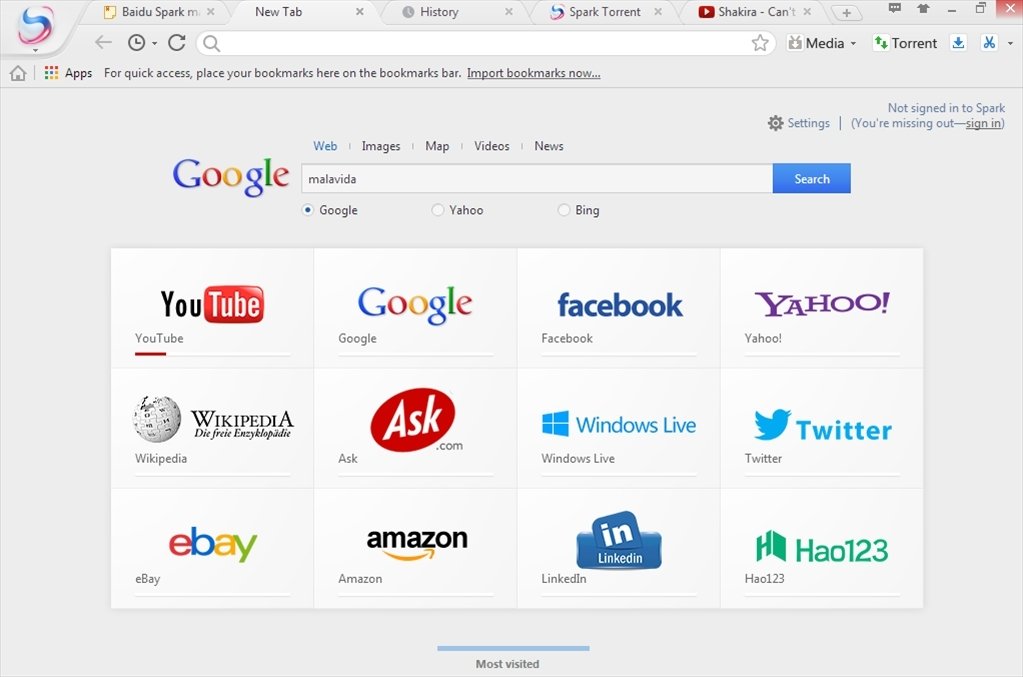Open Spark Settings with the gear
Viewport: 1023px width, 677px height.
799,123
